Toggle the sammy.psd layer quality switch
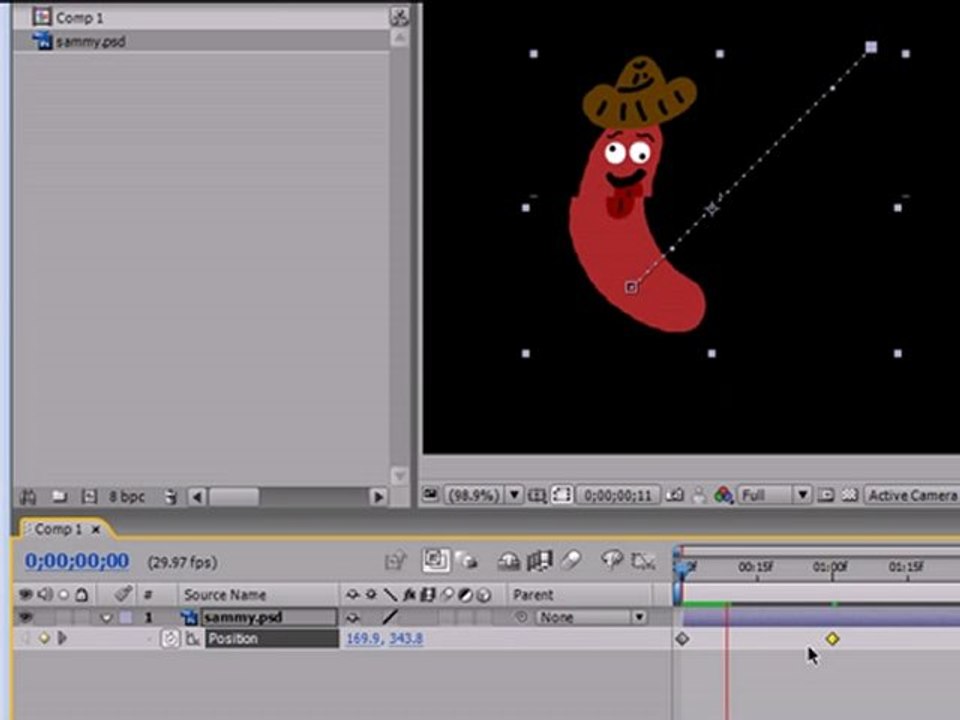 (x=390, y=617)
